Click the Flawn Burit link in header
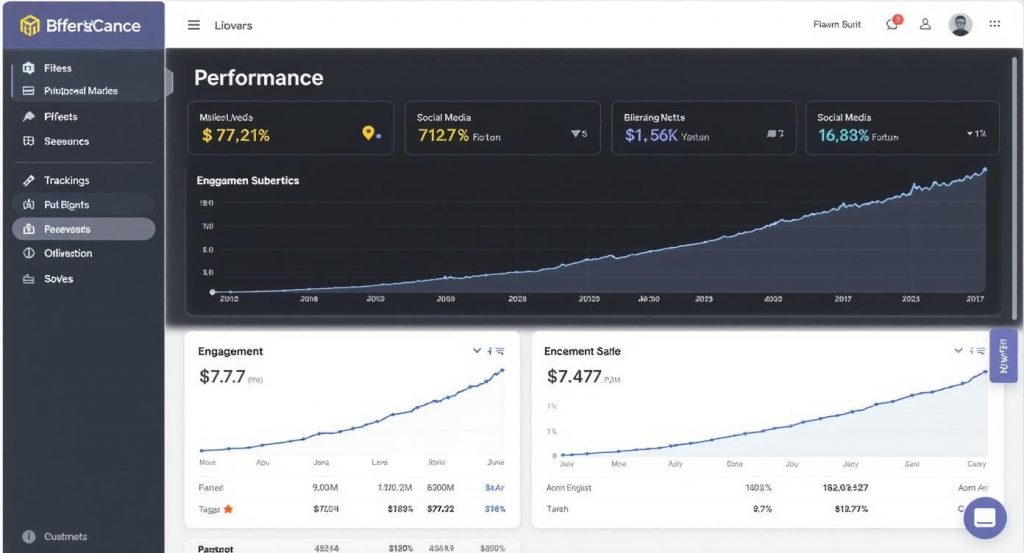 coord(837,25)
